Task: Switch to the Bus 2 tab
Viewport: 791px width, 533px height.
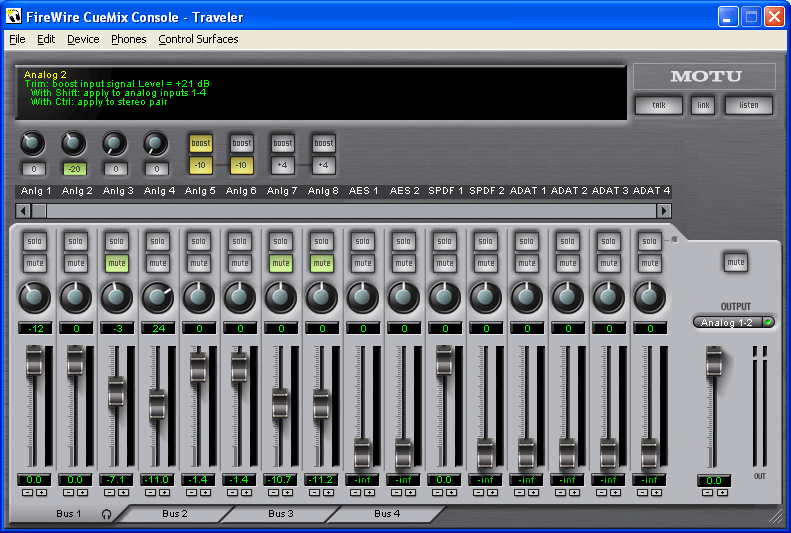Action: pyautogui.click(x=175, y=513)
